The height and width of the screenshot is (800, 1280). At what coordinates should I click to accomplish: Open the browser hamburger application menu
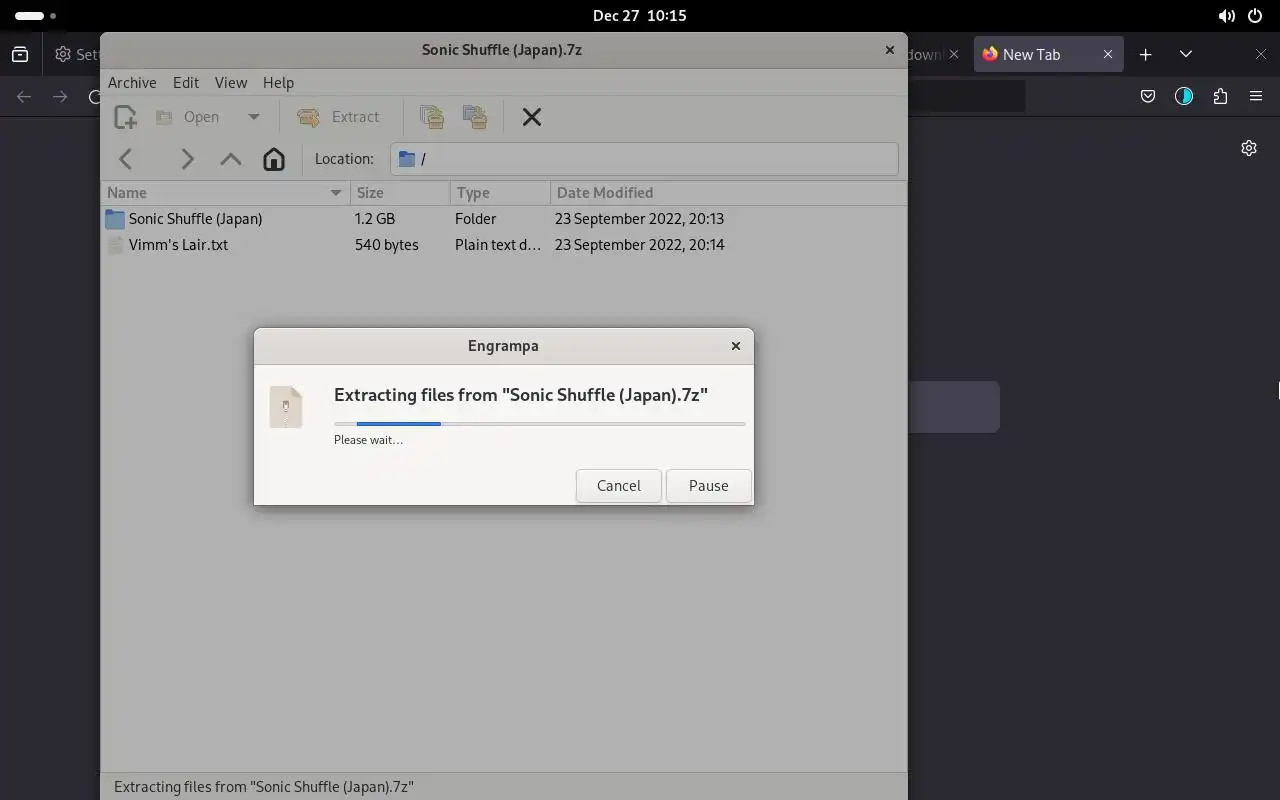(x=1256, y=96)
